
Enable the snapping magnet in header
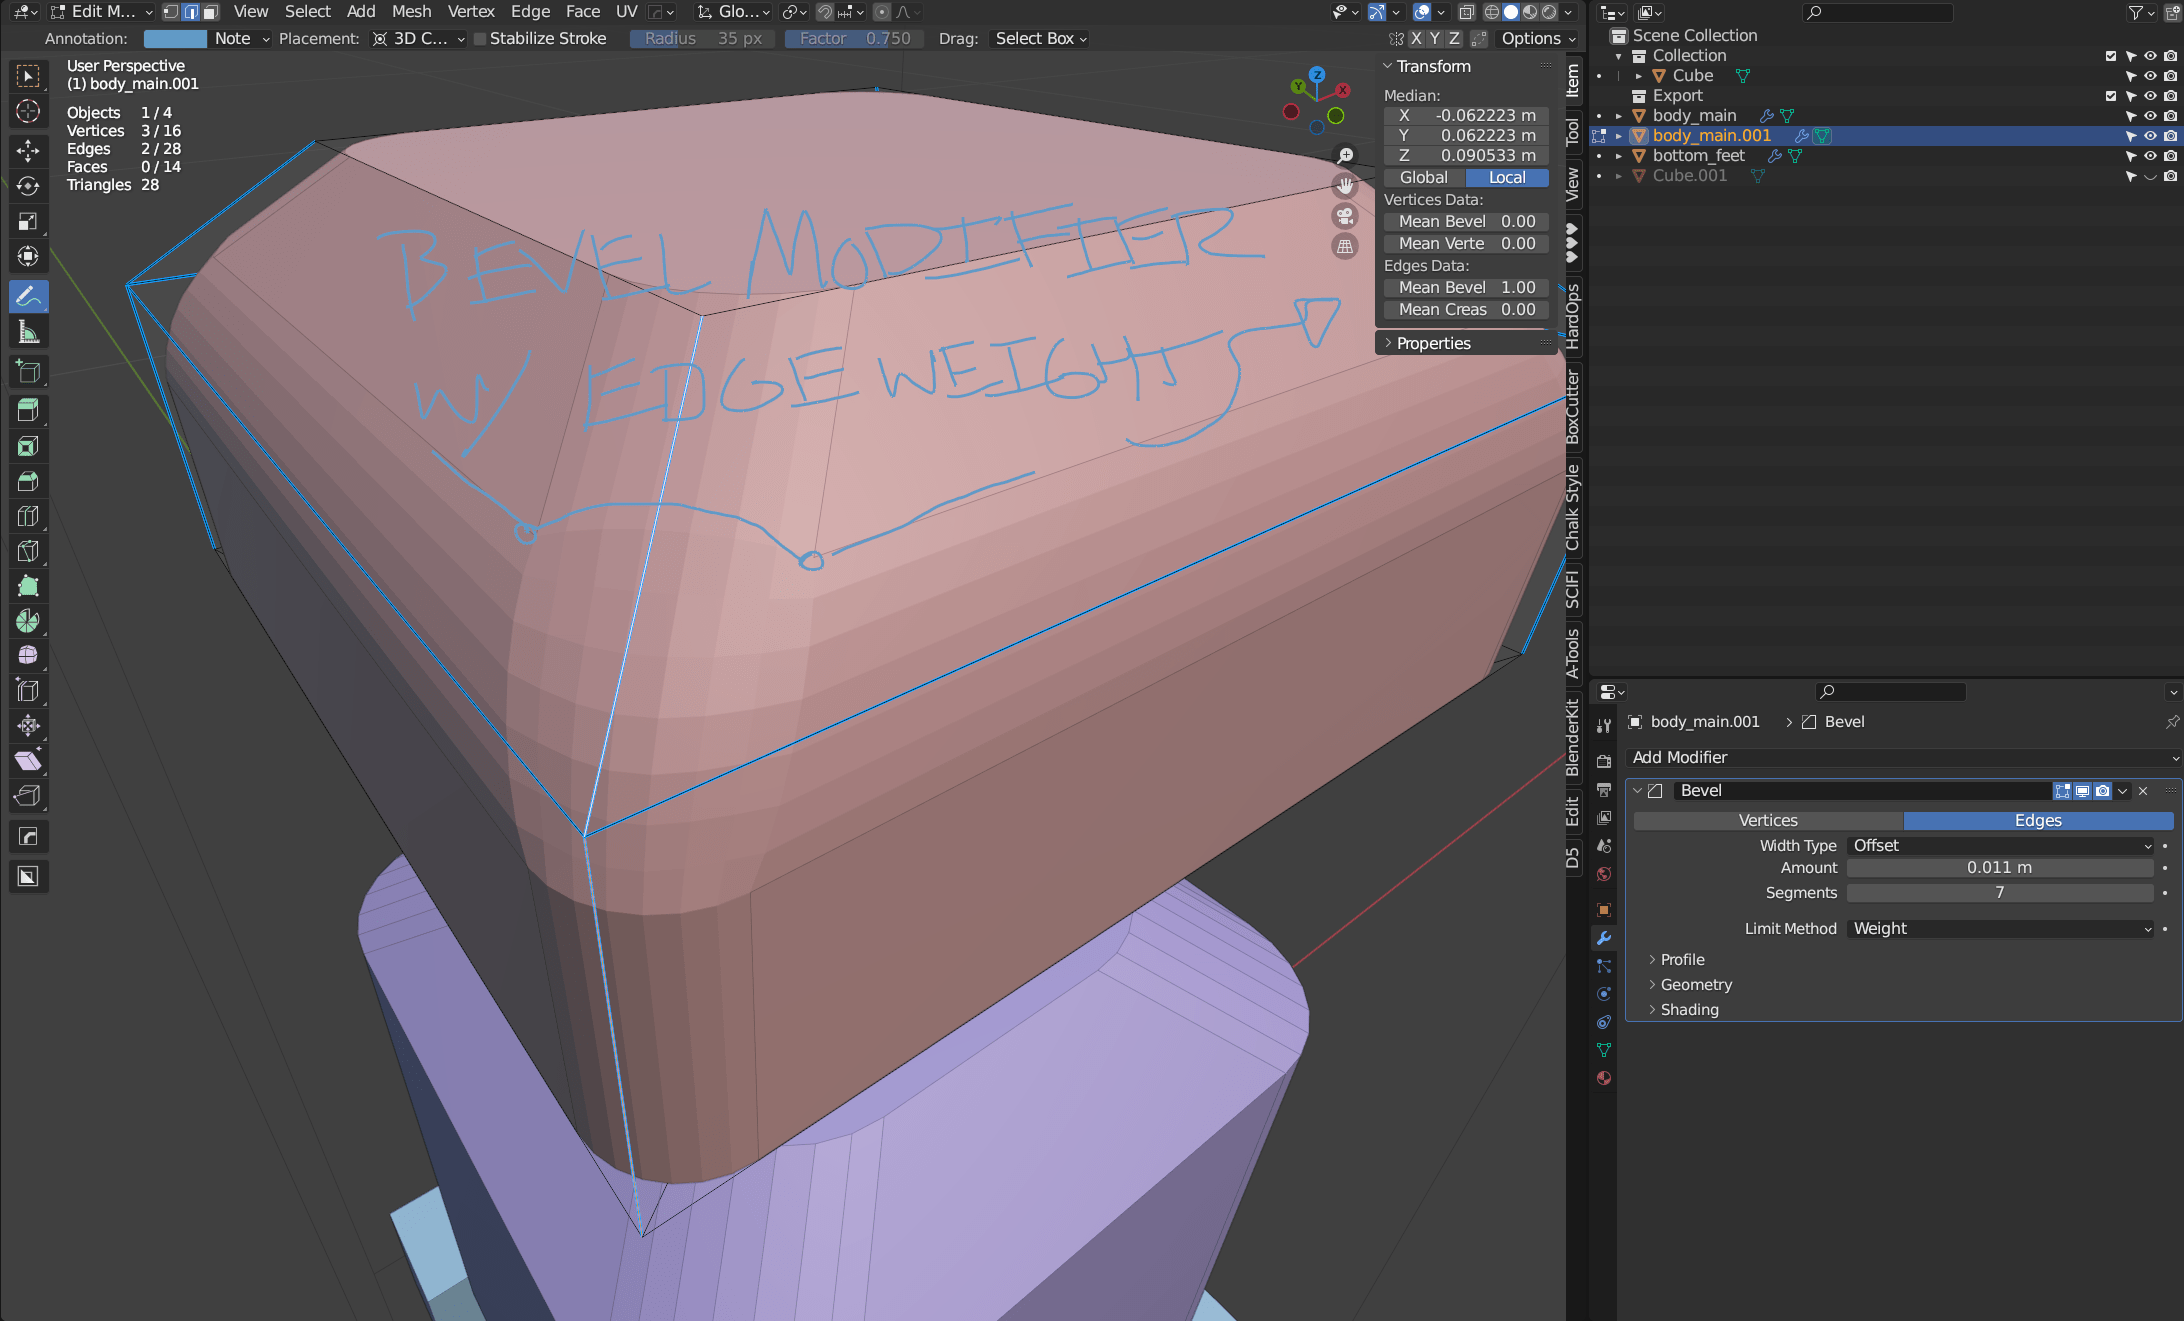[x=826, y=12]
